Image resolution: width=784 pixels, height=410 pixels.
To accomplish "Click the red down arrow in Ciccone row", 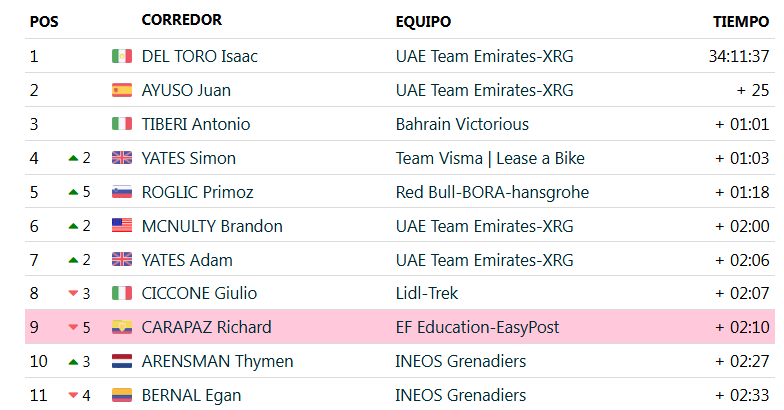I will (x=74, y=294).
